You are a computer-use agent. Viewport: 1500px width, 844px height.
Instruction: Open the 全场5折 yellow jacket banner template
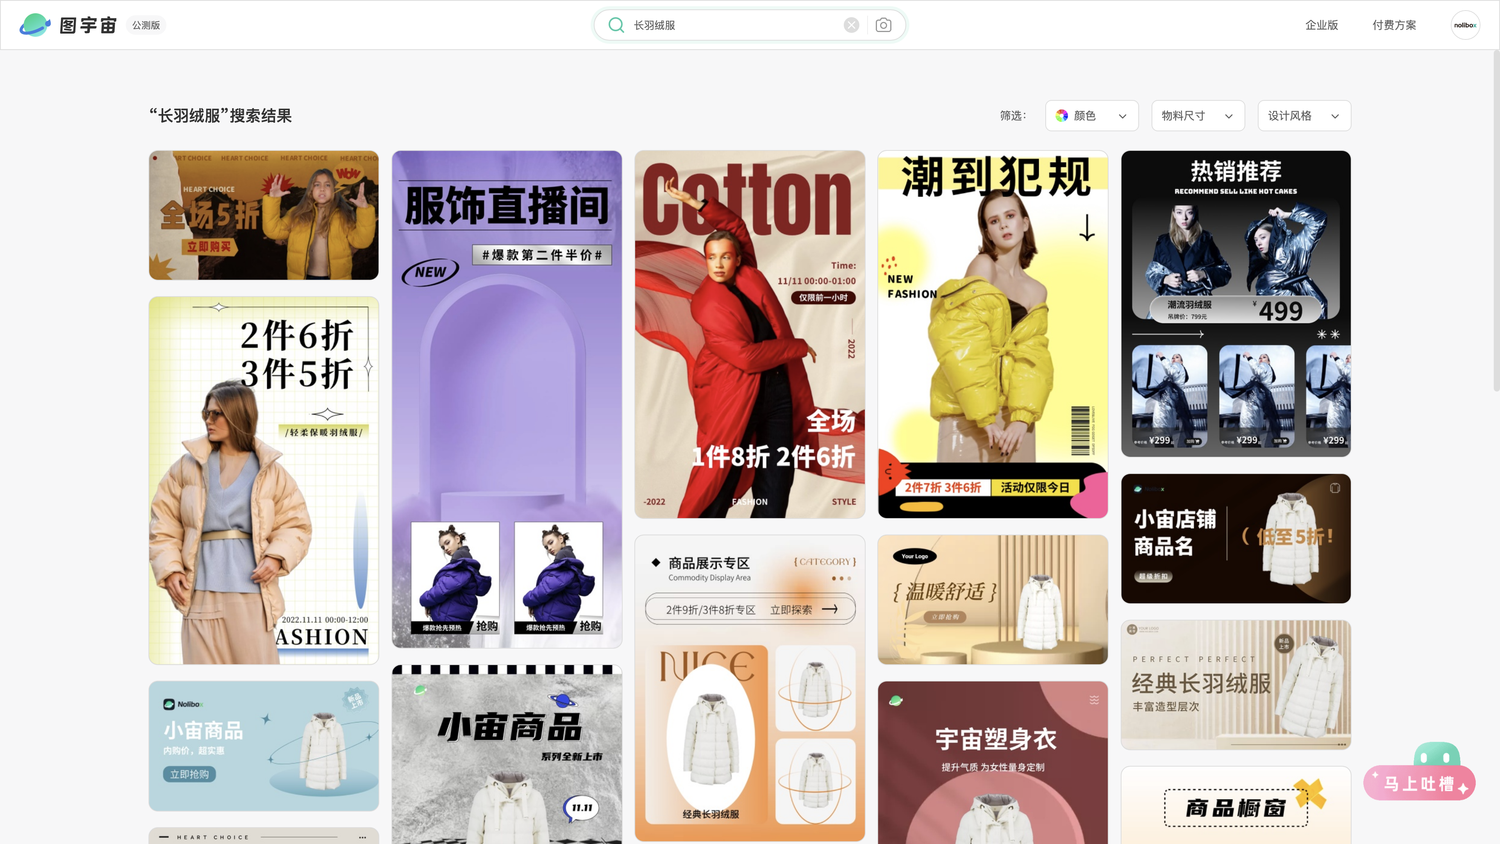pyautogui.click(x=264, y=215)
